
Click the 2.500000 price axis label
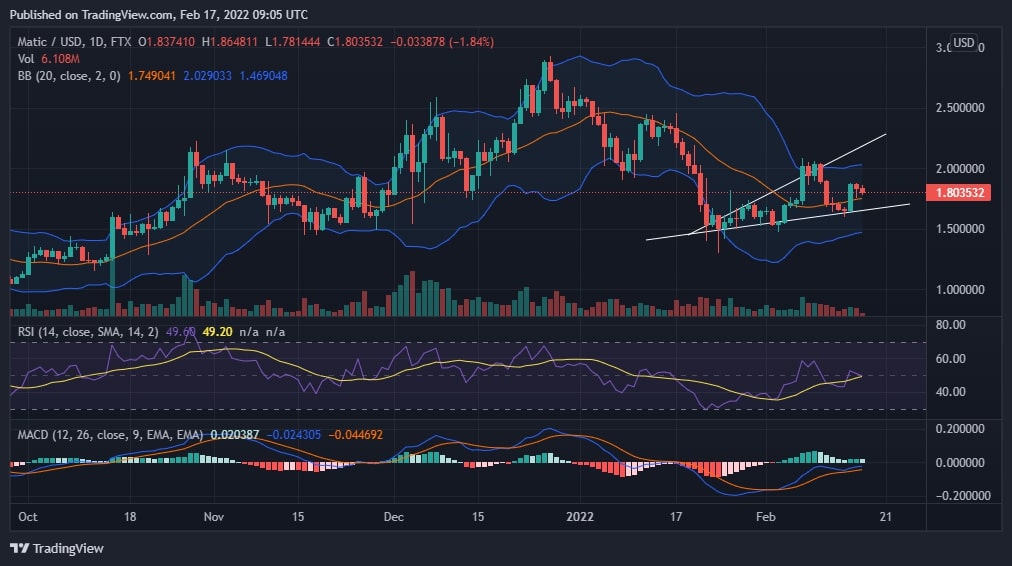click(960, 108)
